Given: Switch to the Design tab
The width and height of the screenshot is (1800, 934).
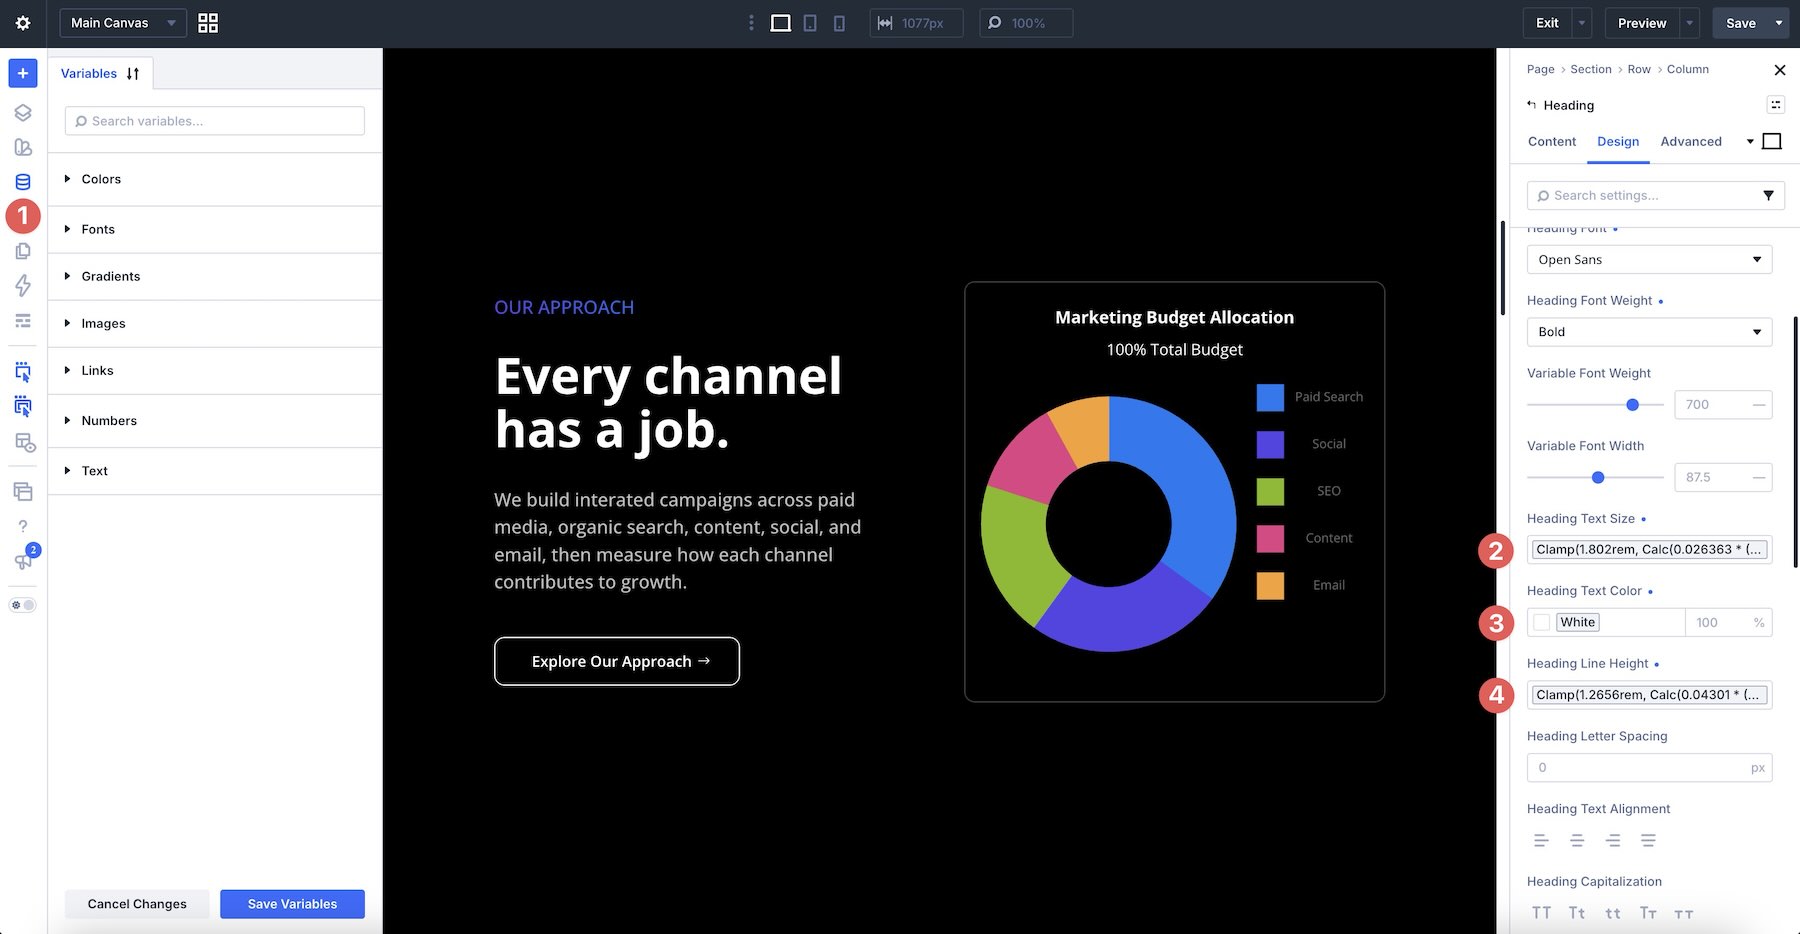Looking at the screenshot, I should click(x=1618, y=142).
